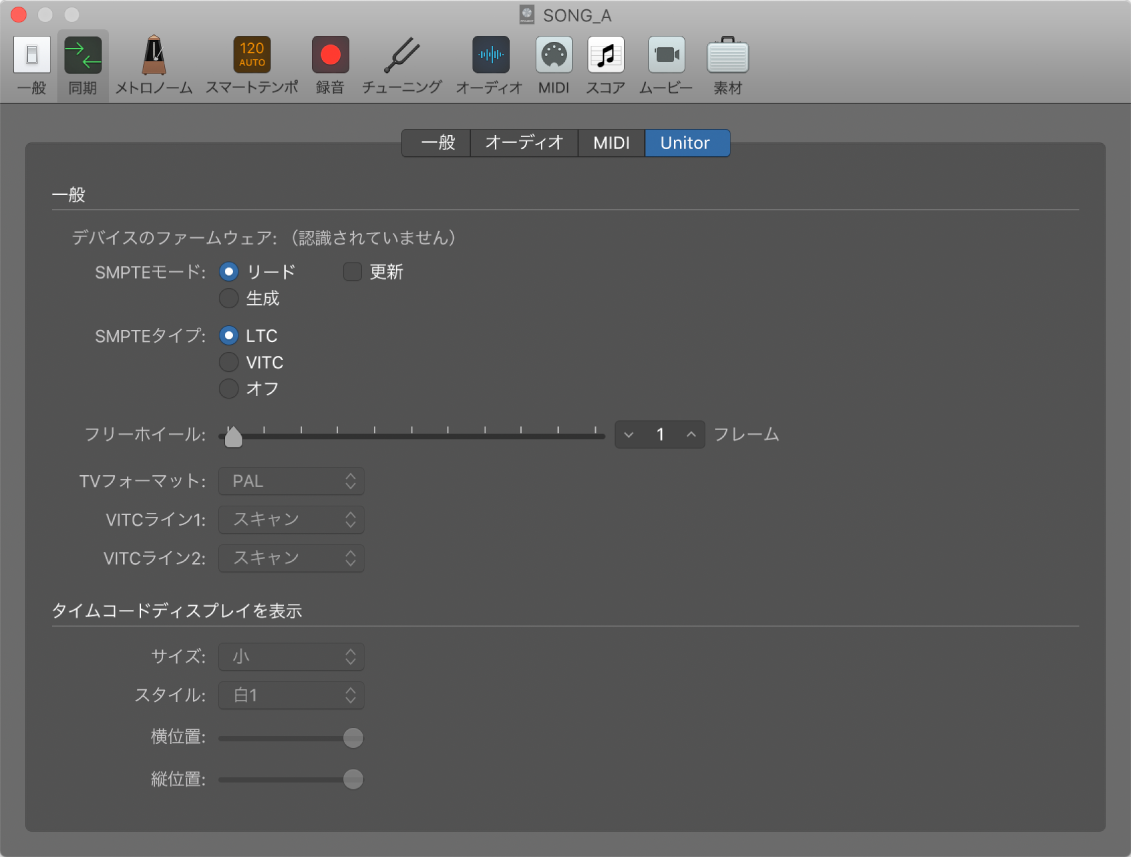The image size is (1131, 857).
Task: Increase frame value with the up stepper
Action: 690,434
